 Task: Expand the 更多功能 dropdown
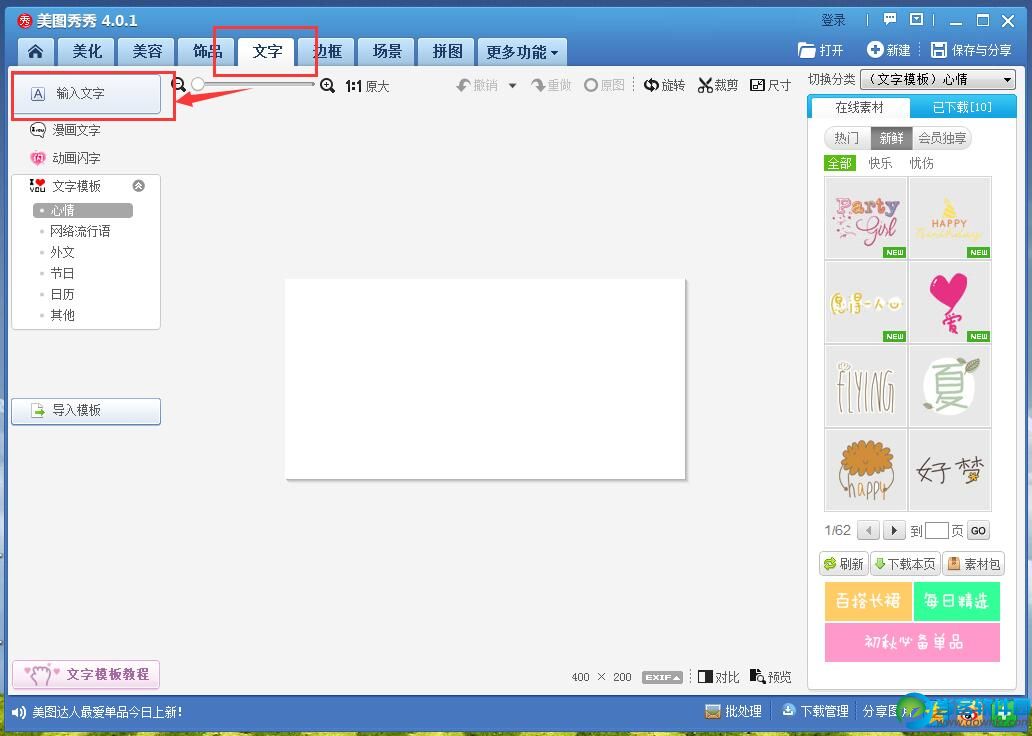point(522,51)
